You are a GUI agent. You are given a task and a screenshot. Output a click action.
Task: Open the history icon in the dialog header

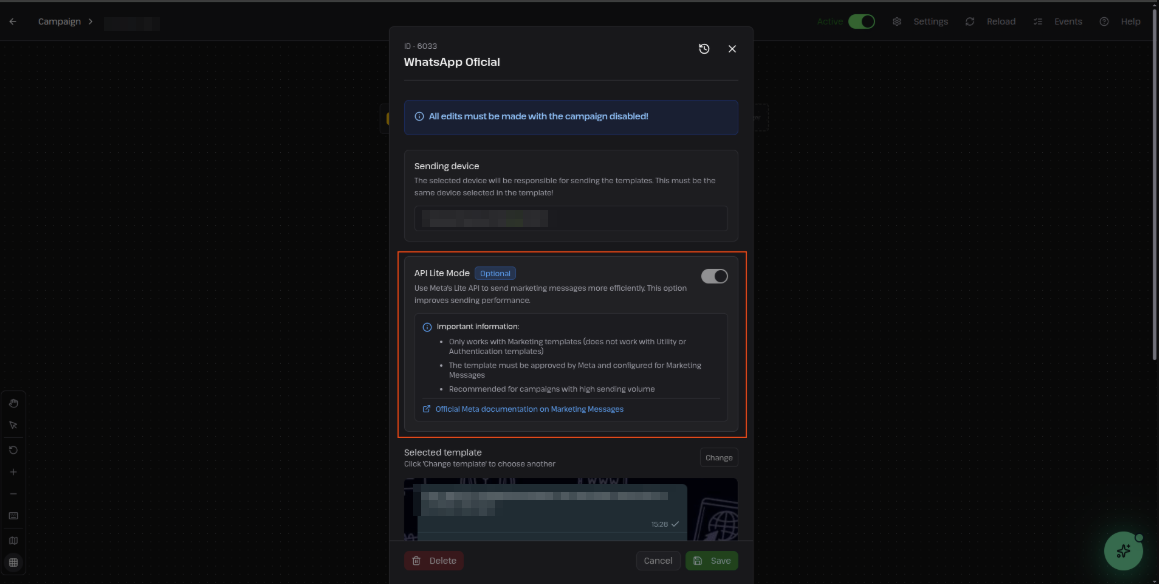704,49
